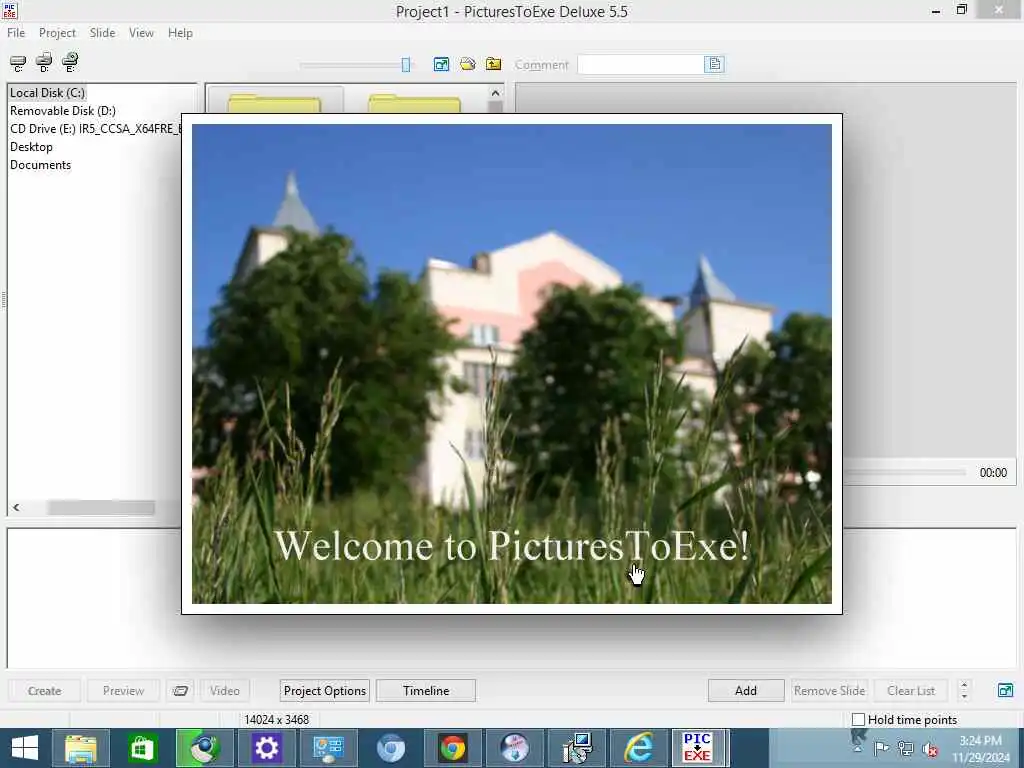Click the 00:00 time display
1024x768 pixels.
993,473
